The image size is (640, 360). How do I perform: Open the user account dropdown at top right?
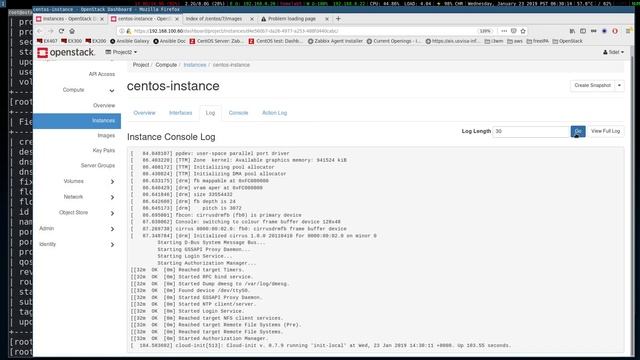[x=613, y=52]
